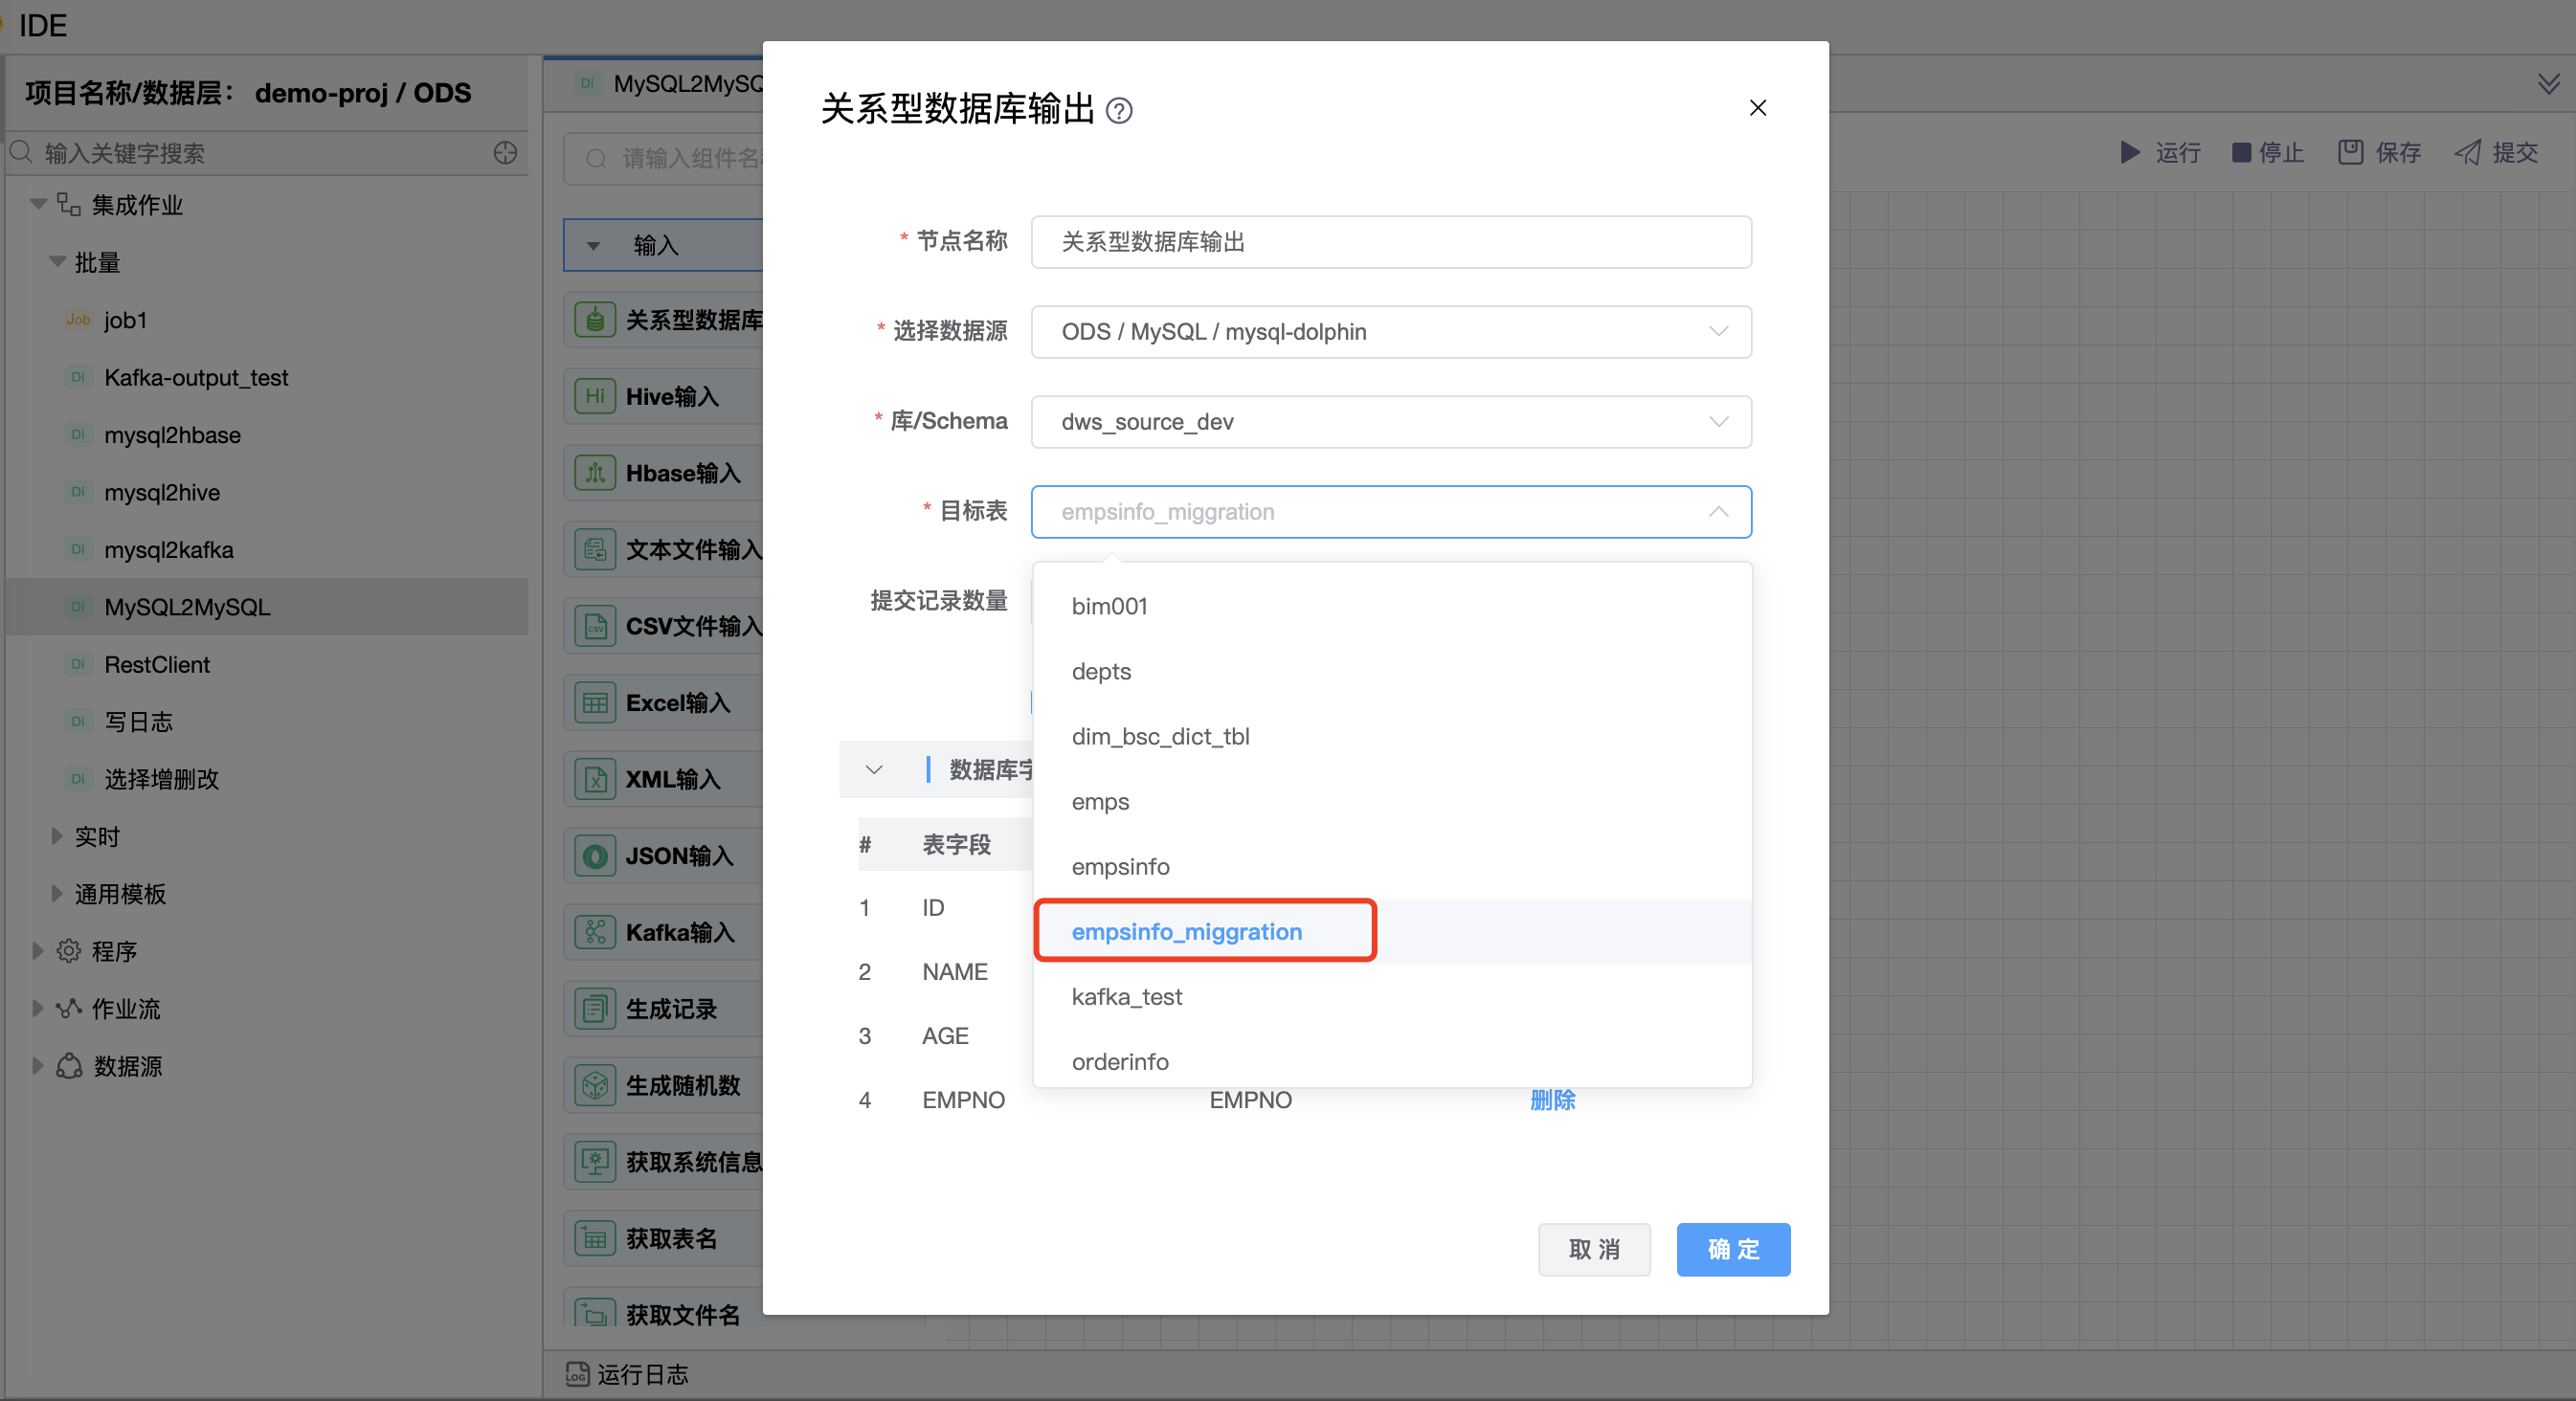Click the double-chevron icon at top right
Viewport: 2576px width, 1401px height.
click(x=2549, y=84)
